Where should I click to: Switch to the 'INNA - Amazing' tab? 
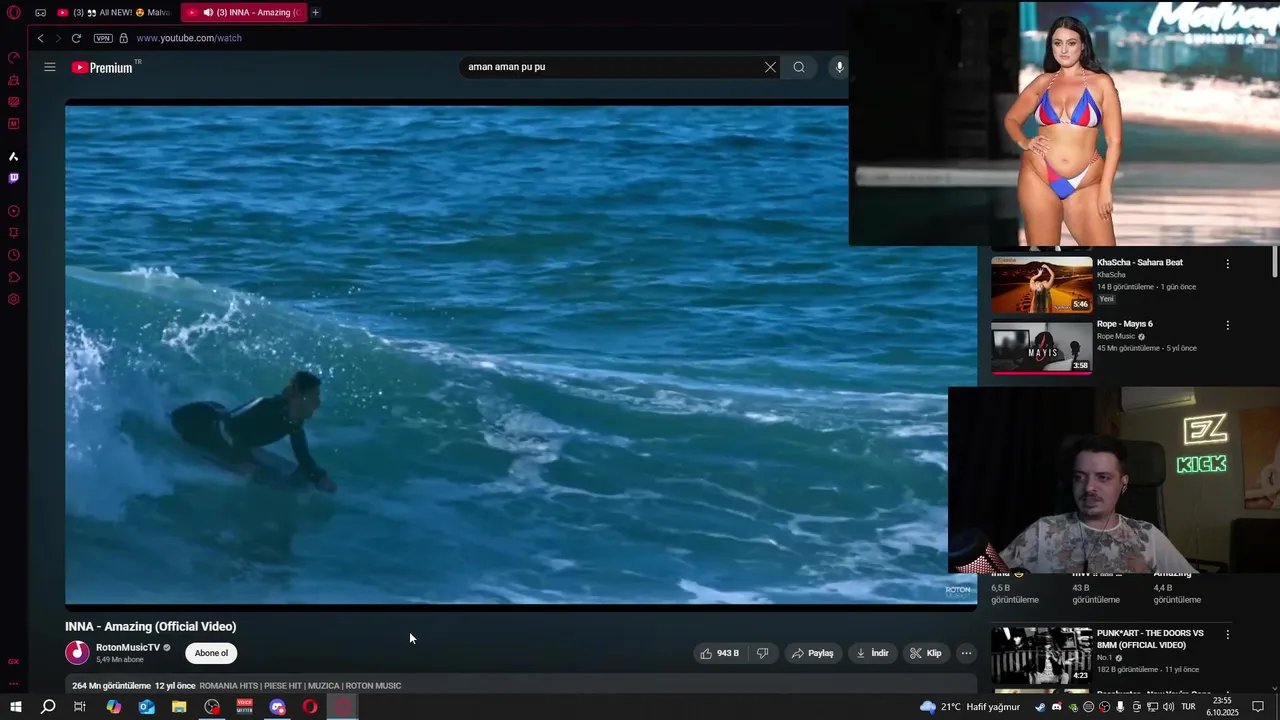245,12
